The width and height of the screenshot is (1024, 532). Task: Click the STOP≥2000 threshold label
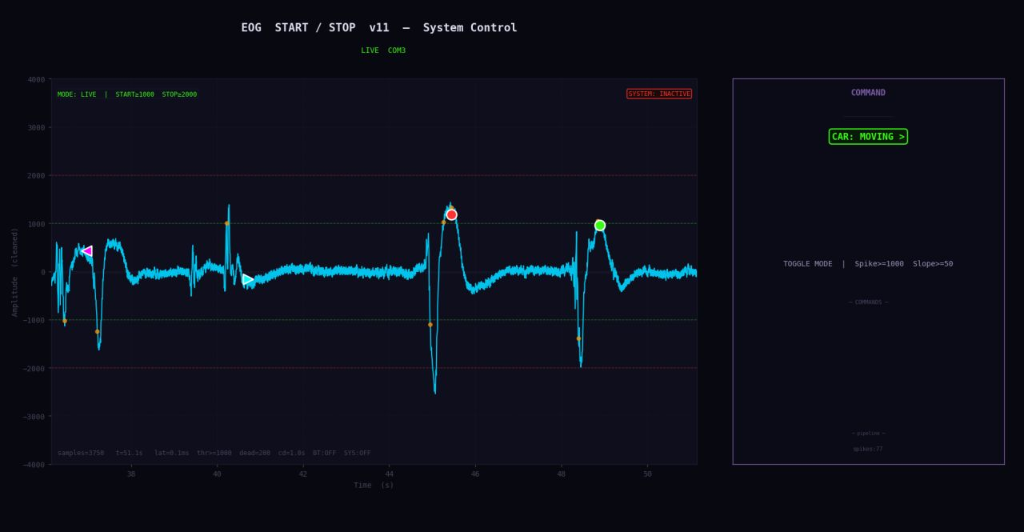(179, 95)
